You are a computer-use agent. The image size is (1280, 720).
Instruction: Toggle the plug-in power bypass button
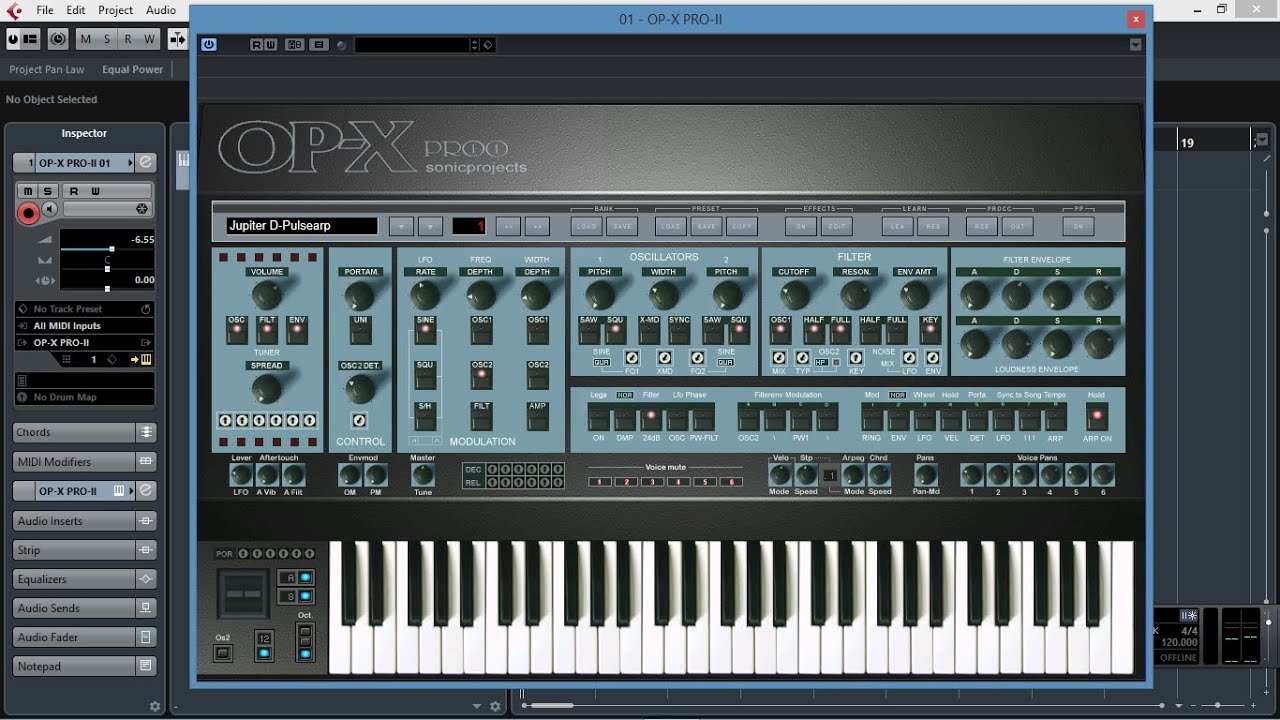[208, 44]
